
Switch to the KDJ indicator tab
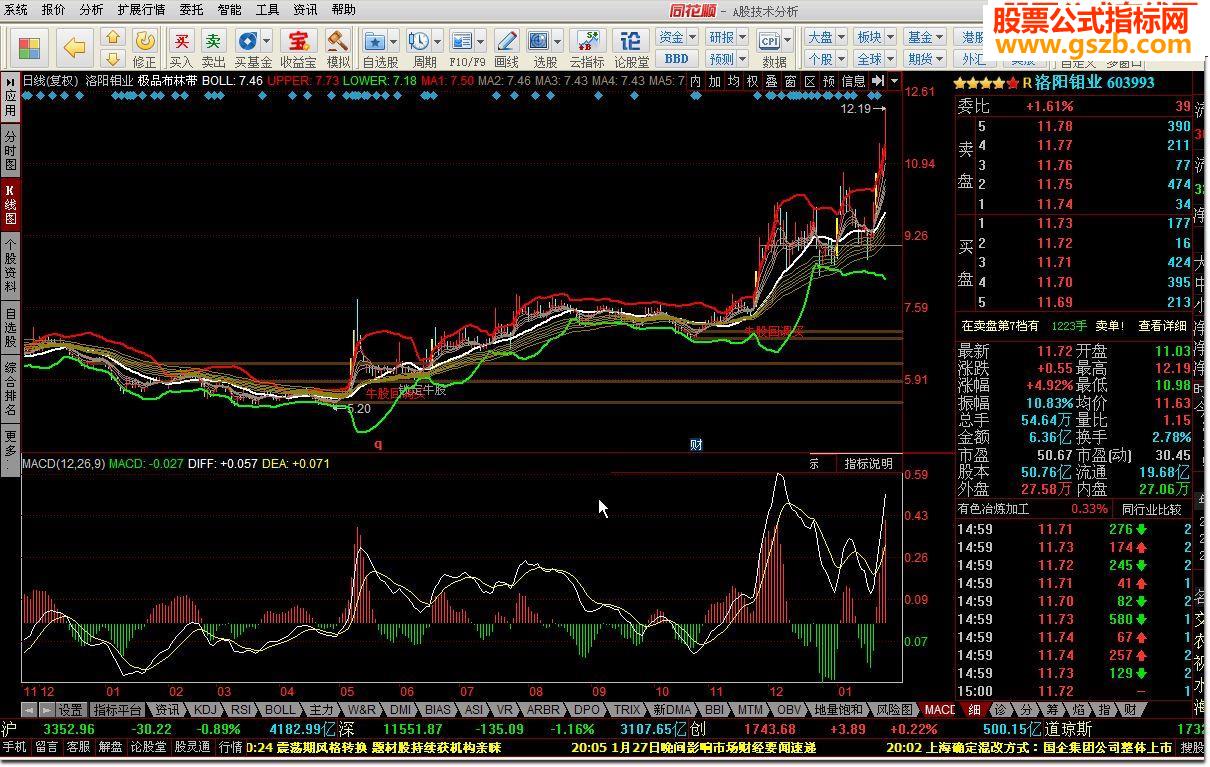pos(205,710)
